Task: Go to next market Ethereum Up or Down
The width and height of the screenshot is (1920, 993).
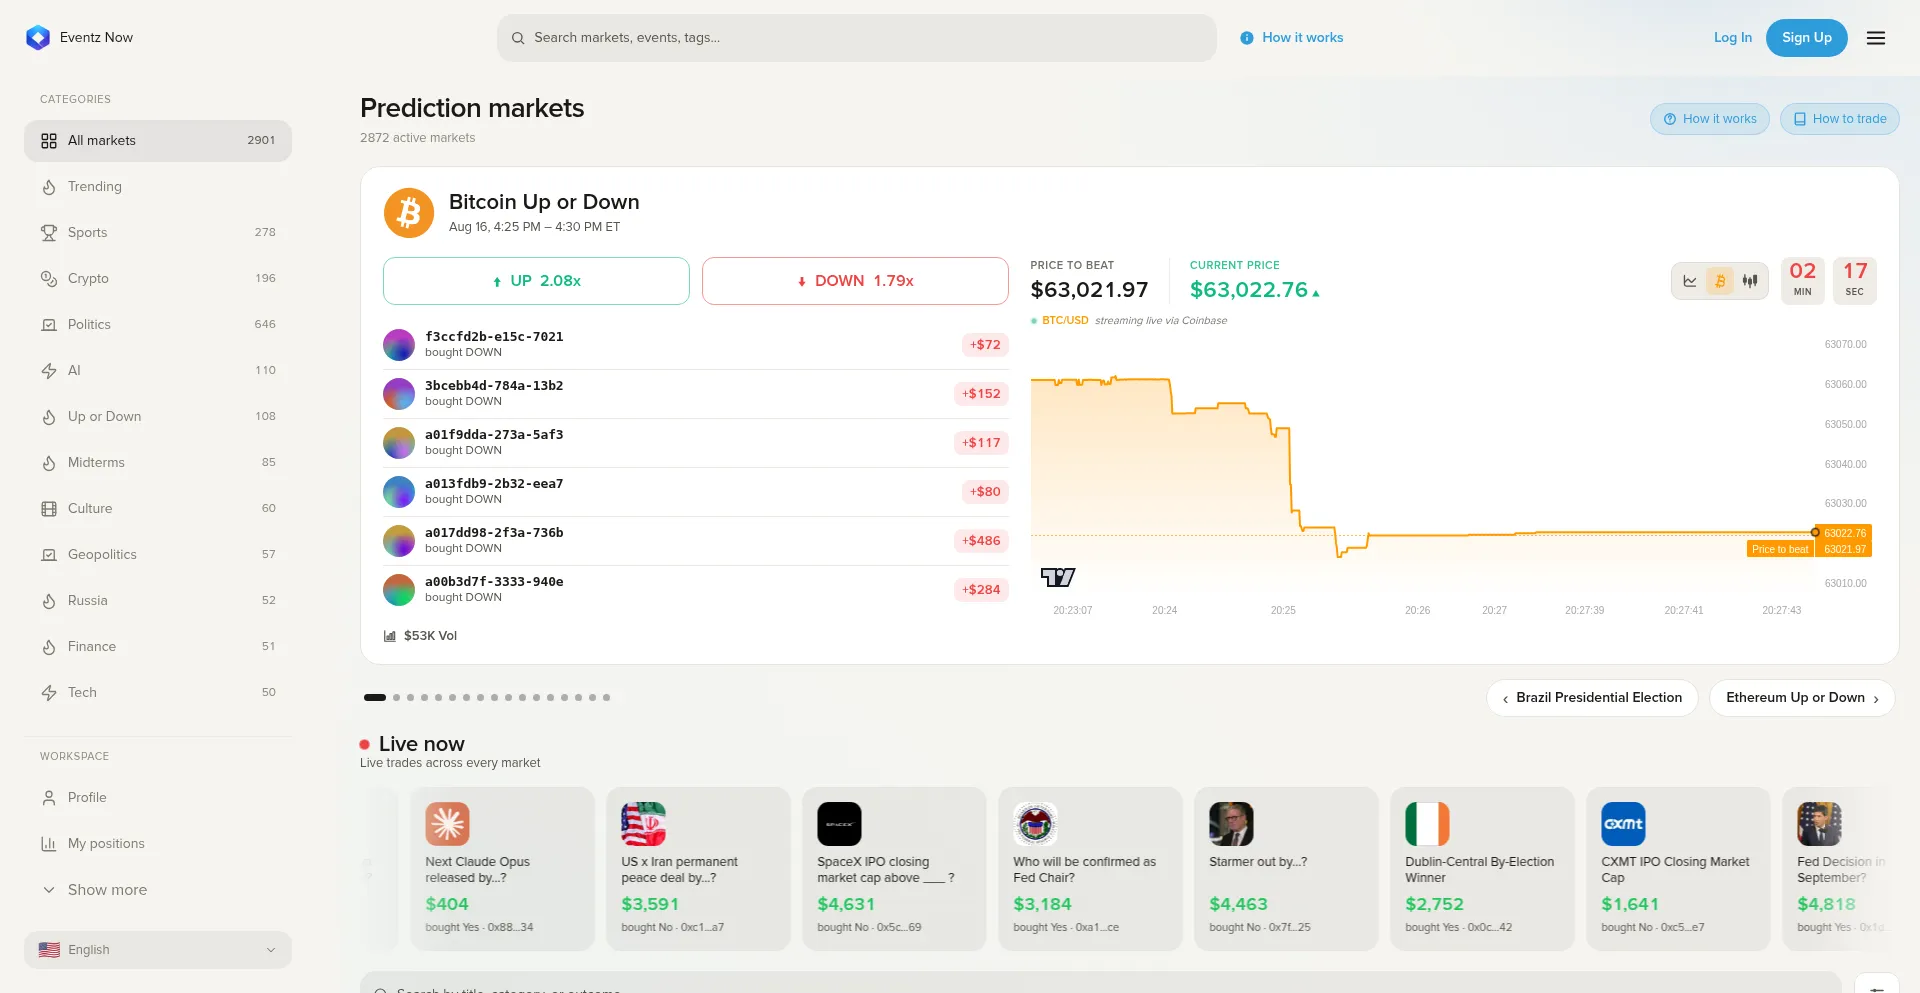Action: point(1802,698)
